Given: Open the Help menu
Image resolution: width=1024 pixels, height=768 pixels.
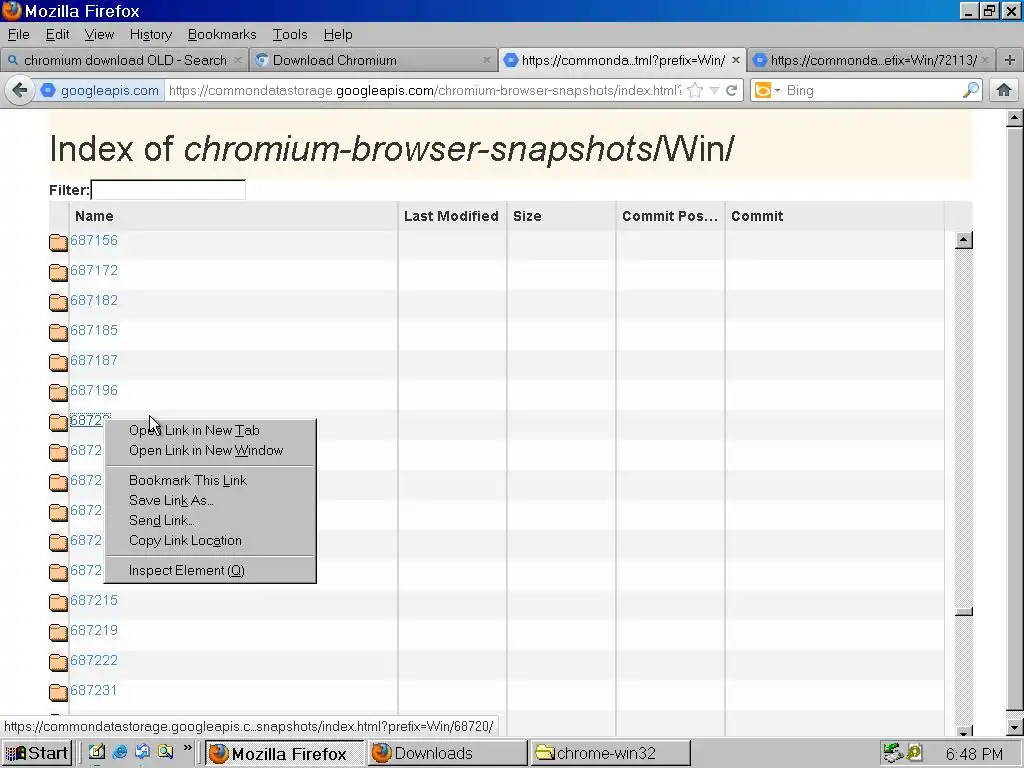Looking at the screenshot, I should tap(338, 35).
